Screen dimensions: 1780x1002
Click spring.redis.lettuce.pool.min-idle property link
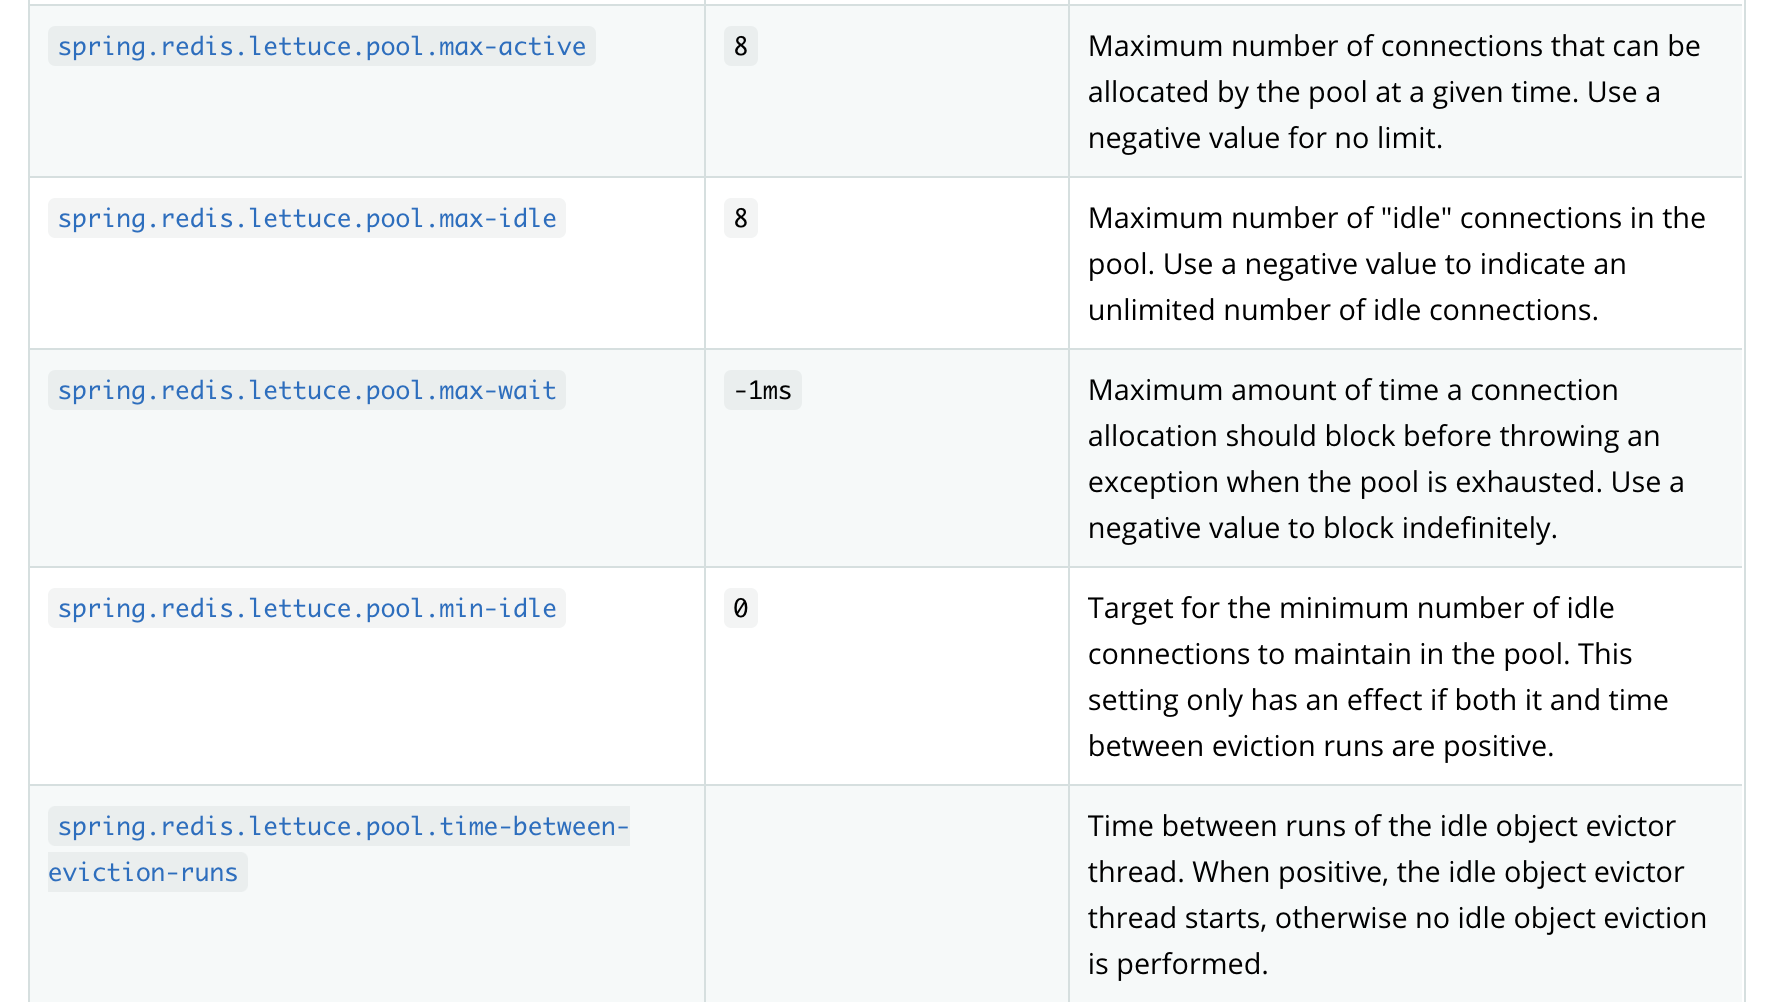click(x=306, y=608)
